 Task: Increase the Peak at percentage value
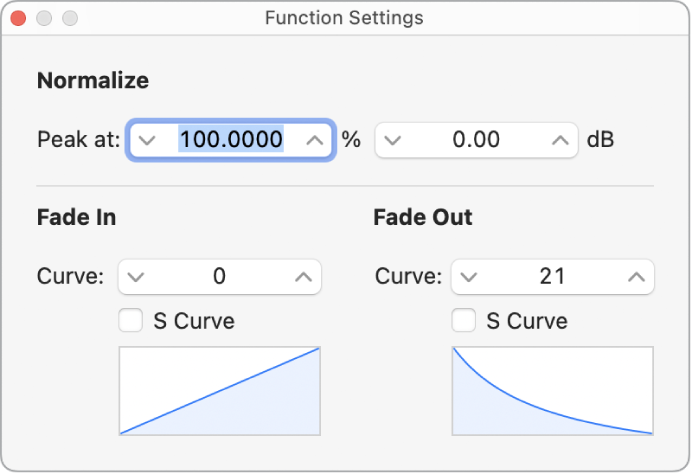(314, 140)
